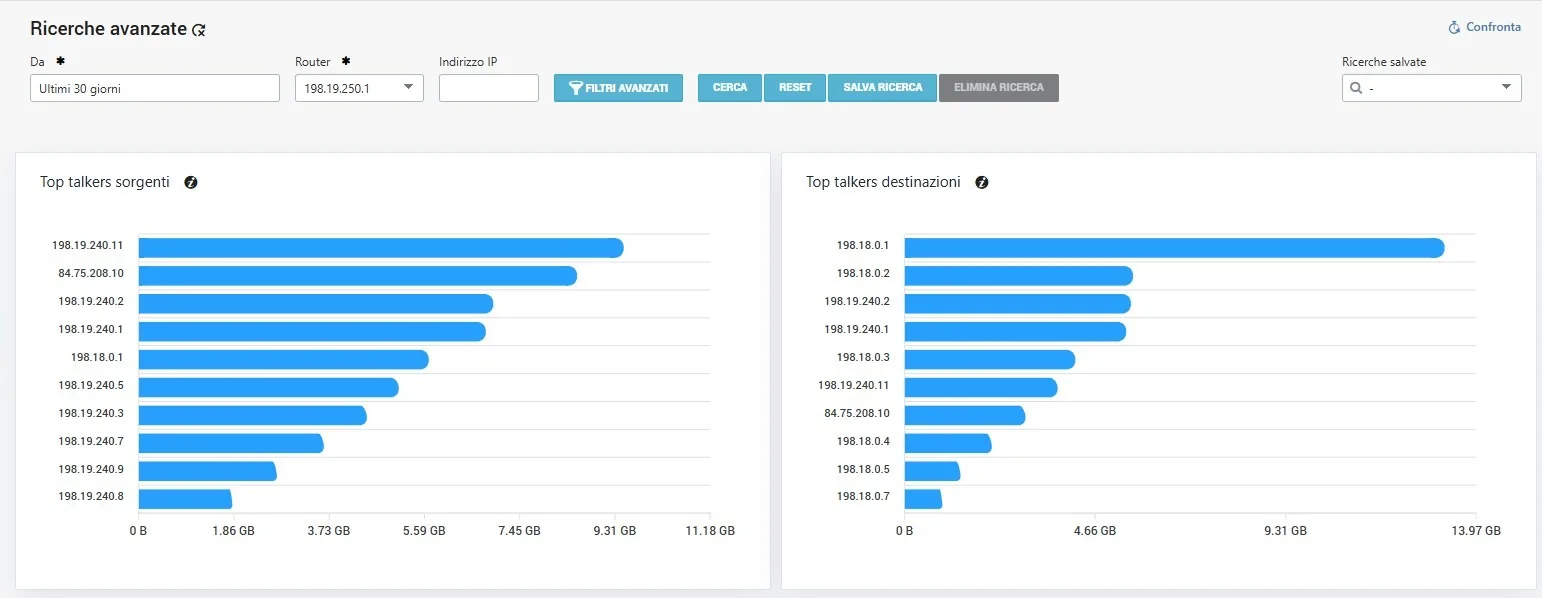1542x598 pixels.
Task: Click the 4.66 GB axis label
Action: pyautogui.click(x=1095, y=531)
